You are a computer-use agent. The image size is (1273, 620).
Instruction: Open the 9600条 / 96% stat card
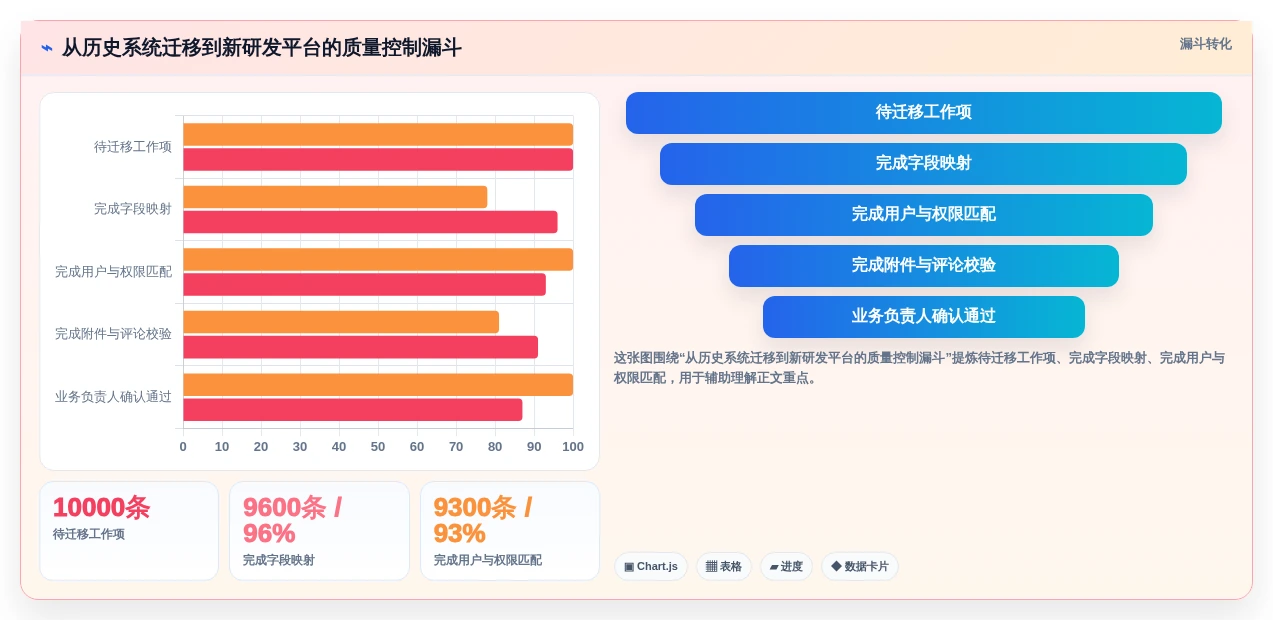[319, 531]
